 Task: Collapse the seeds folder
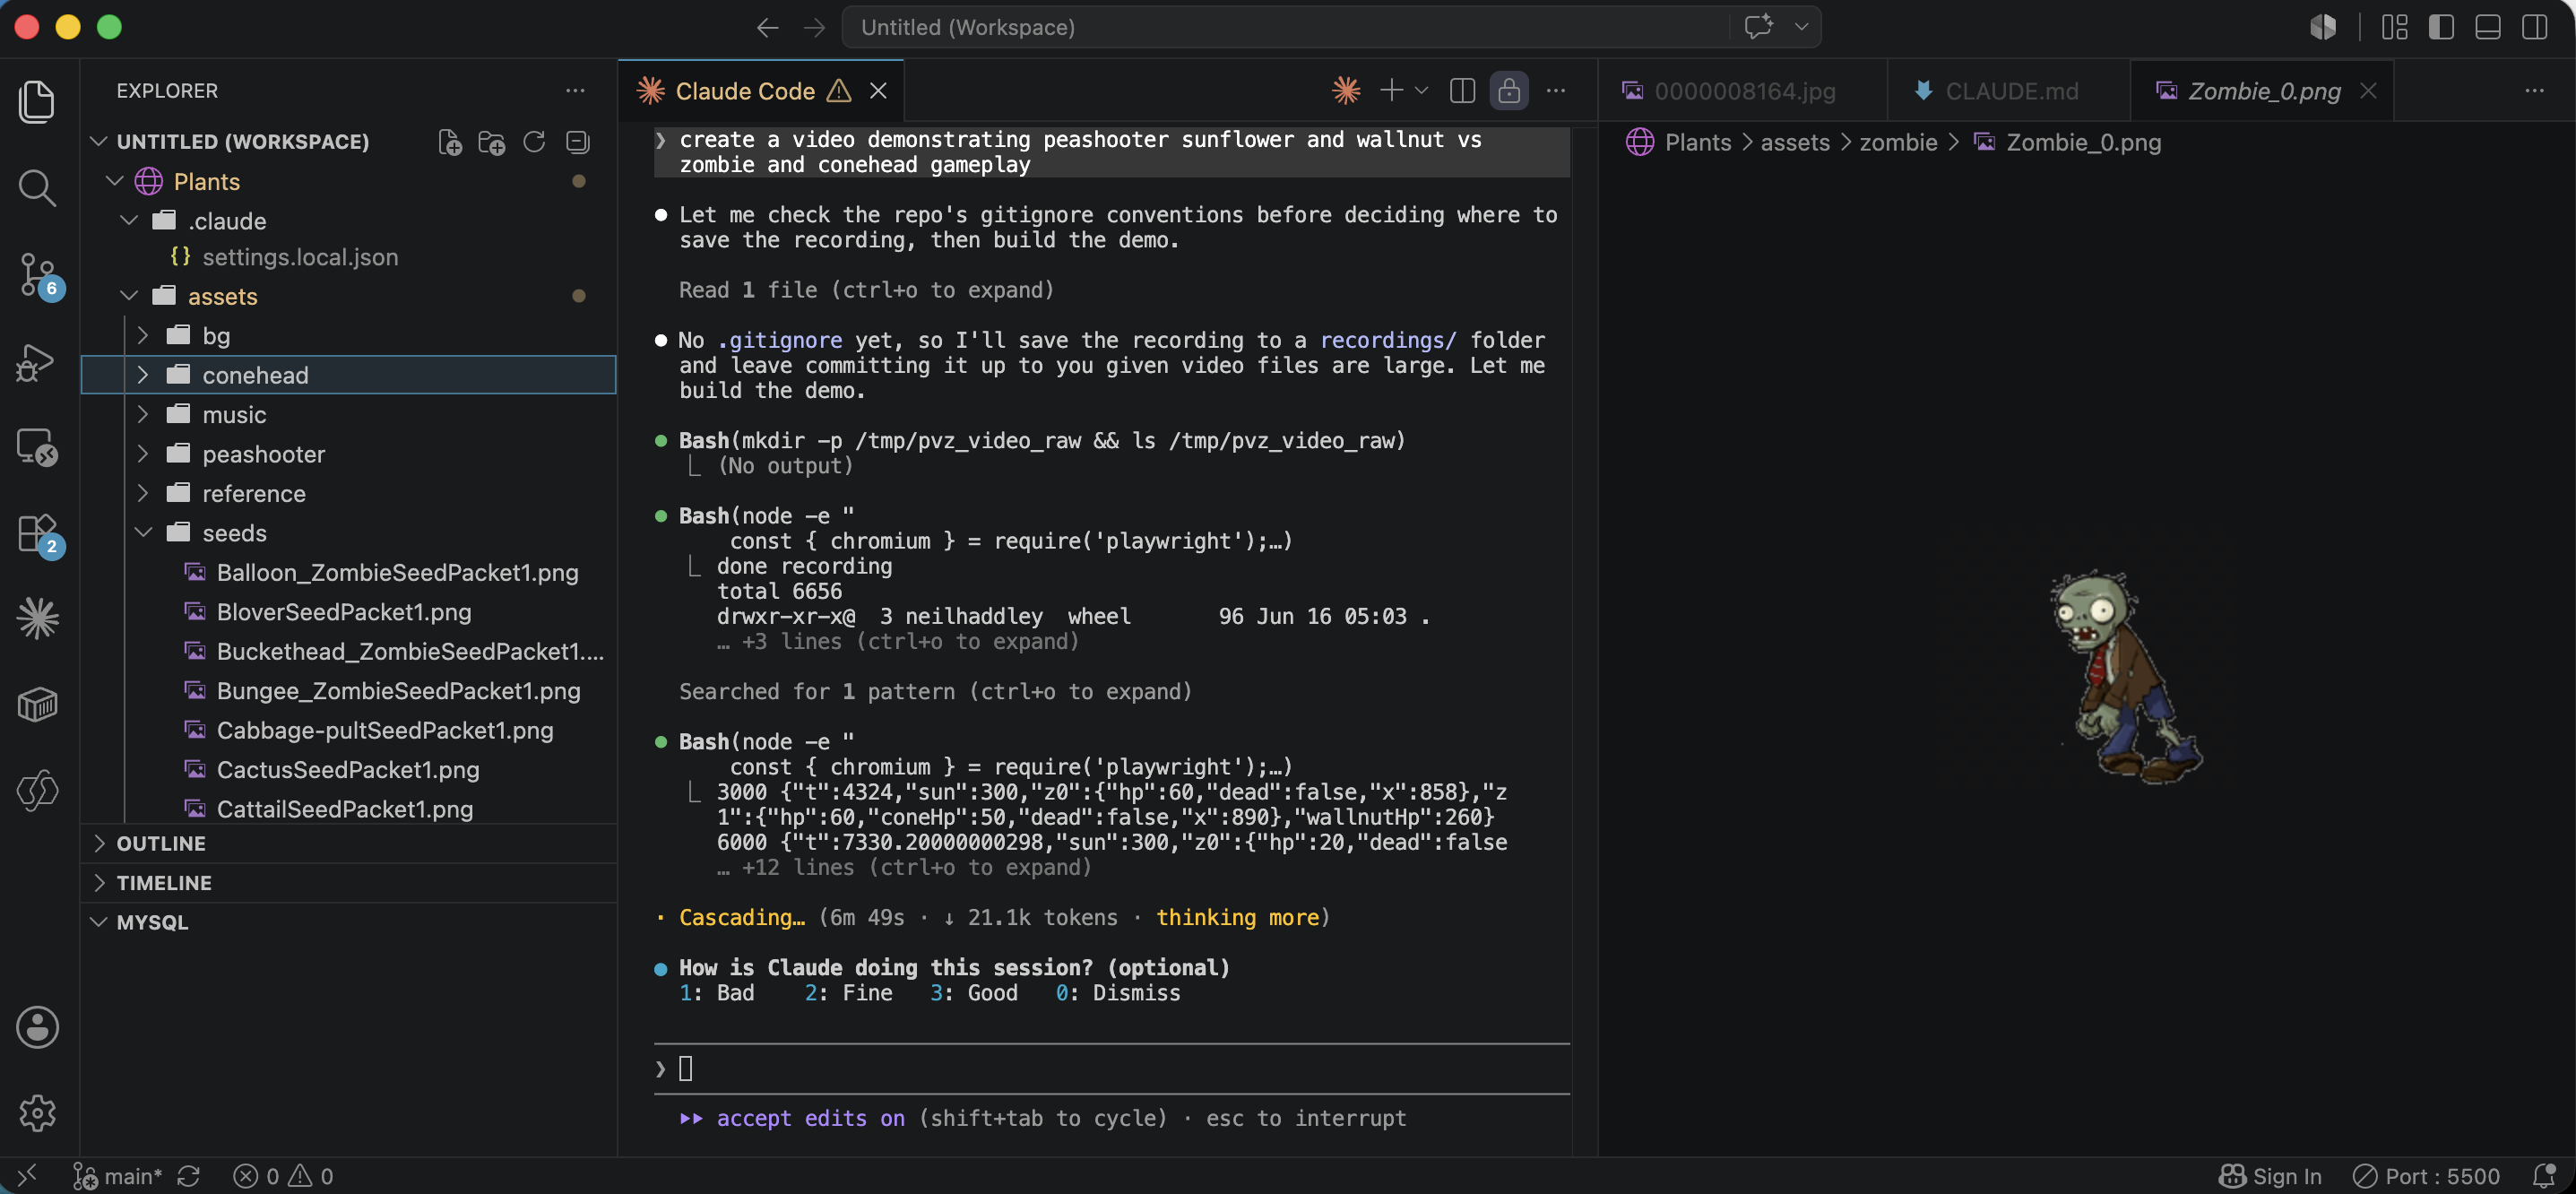pyautogui.click(x=143, y=532)
